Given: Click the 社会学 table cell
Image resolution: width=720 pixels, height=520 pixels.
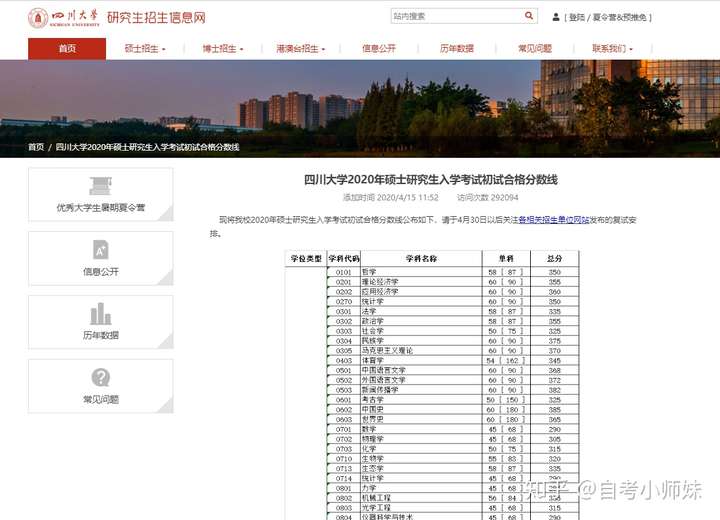Looking at the screenshot, I should 421,331.
